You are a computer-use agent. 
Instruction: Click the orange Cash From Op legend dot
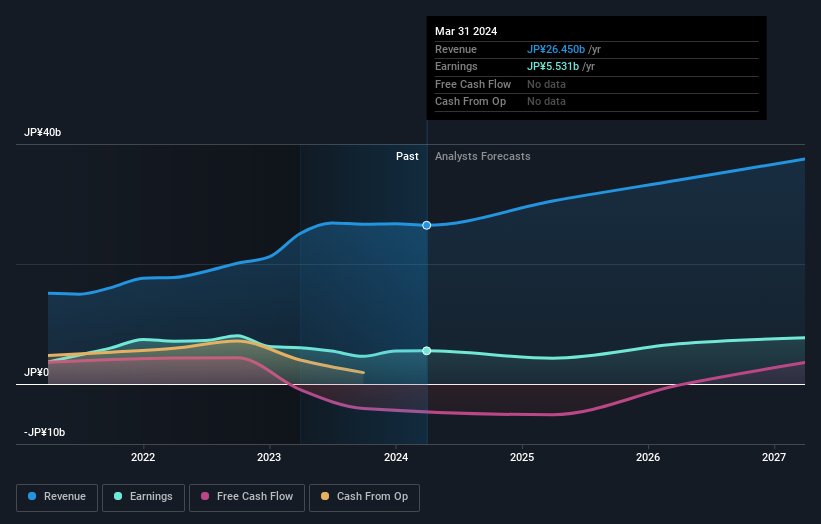325,496
